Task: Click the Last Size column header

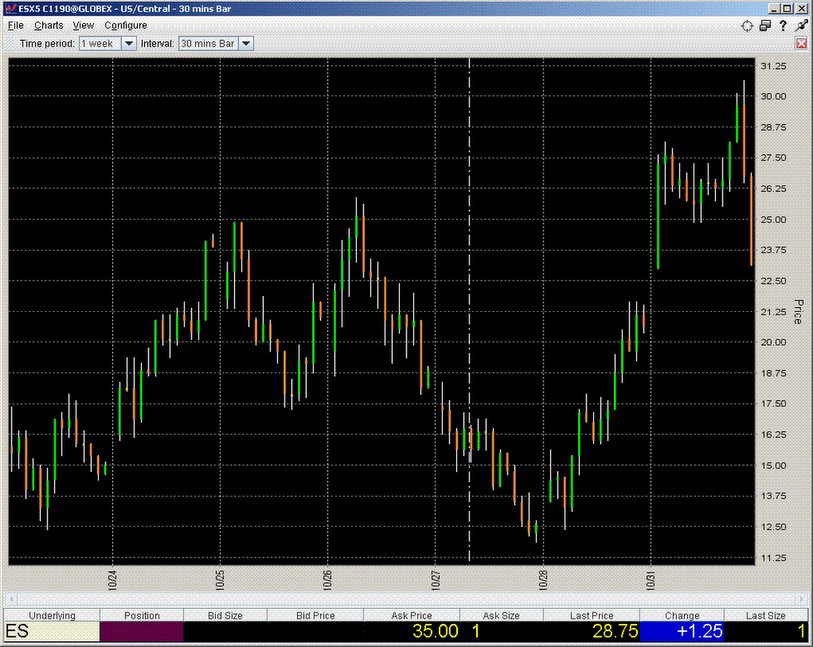Action: (x=766, y=615)
